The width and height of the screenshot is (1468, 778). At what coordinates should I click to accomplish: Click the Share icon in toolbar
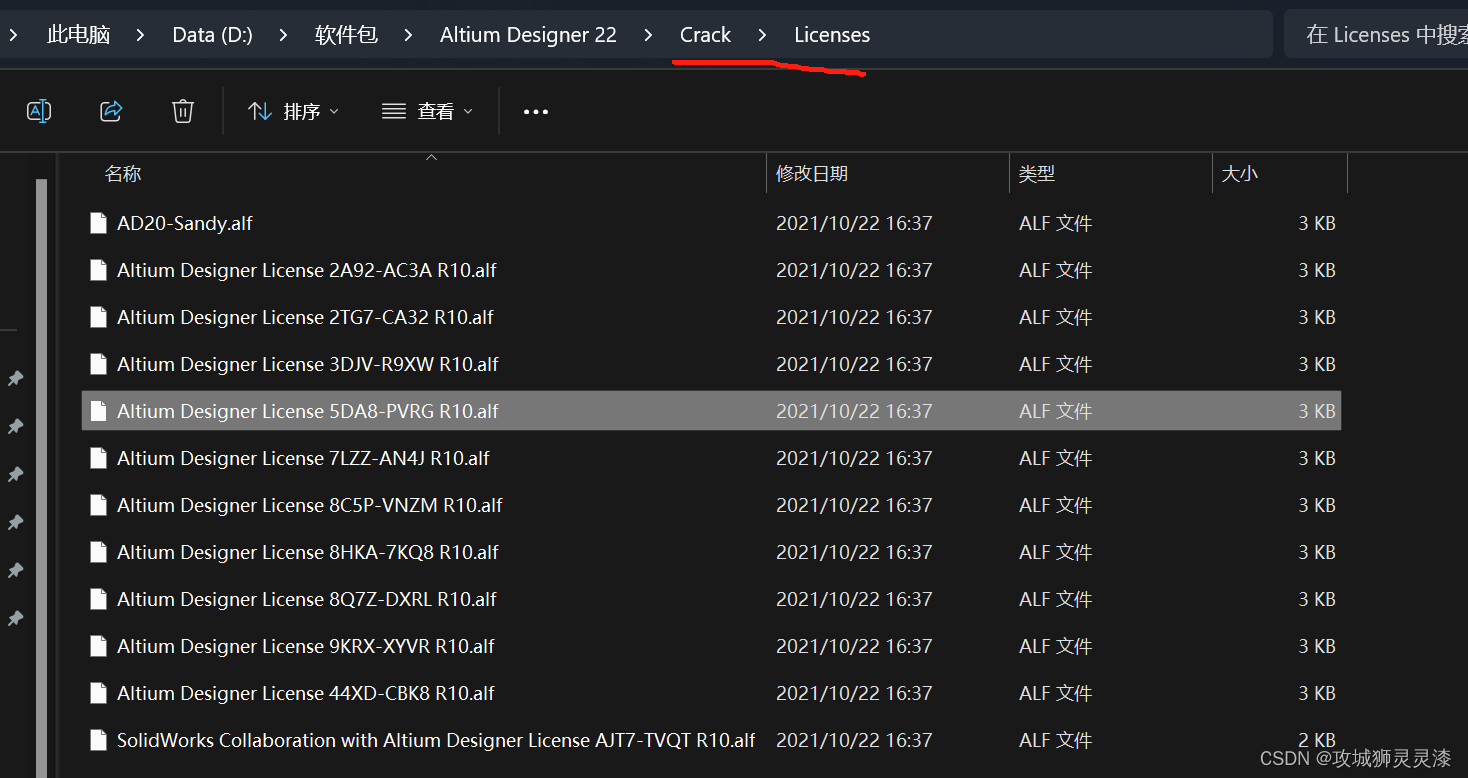pos(111,111)
